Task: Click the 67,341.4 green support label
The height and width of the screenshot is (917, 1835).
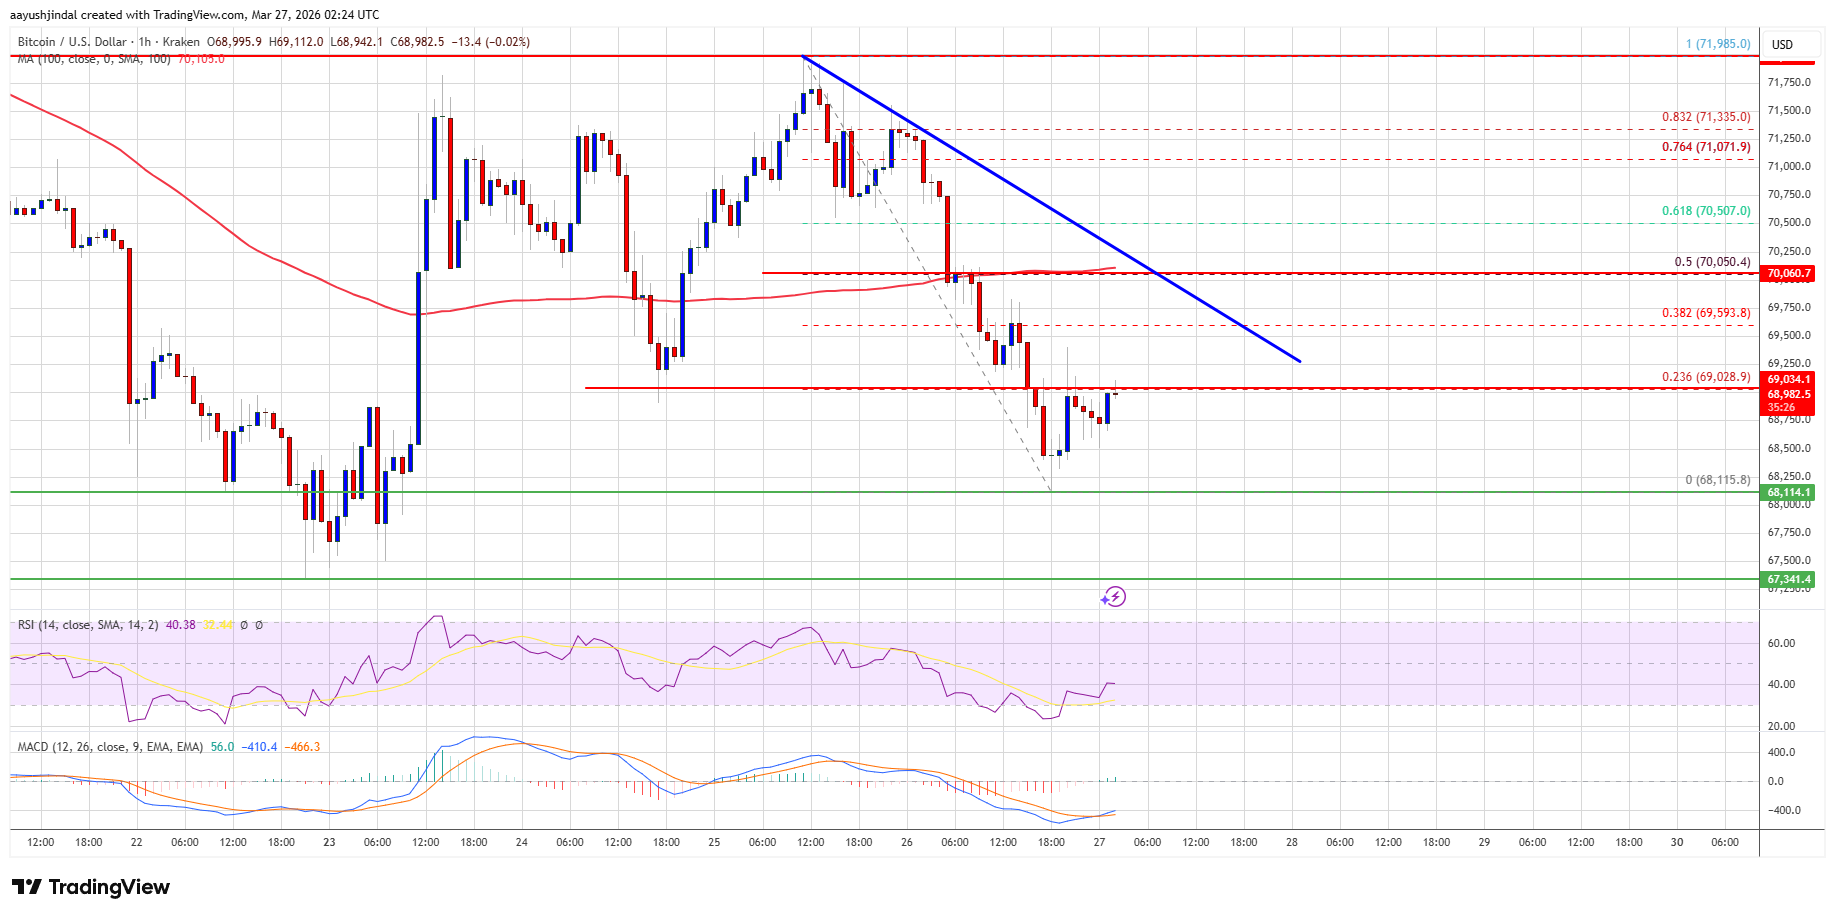Action: coord(1789,579)
